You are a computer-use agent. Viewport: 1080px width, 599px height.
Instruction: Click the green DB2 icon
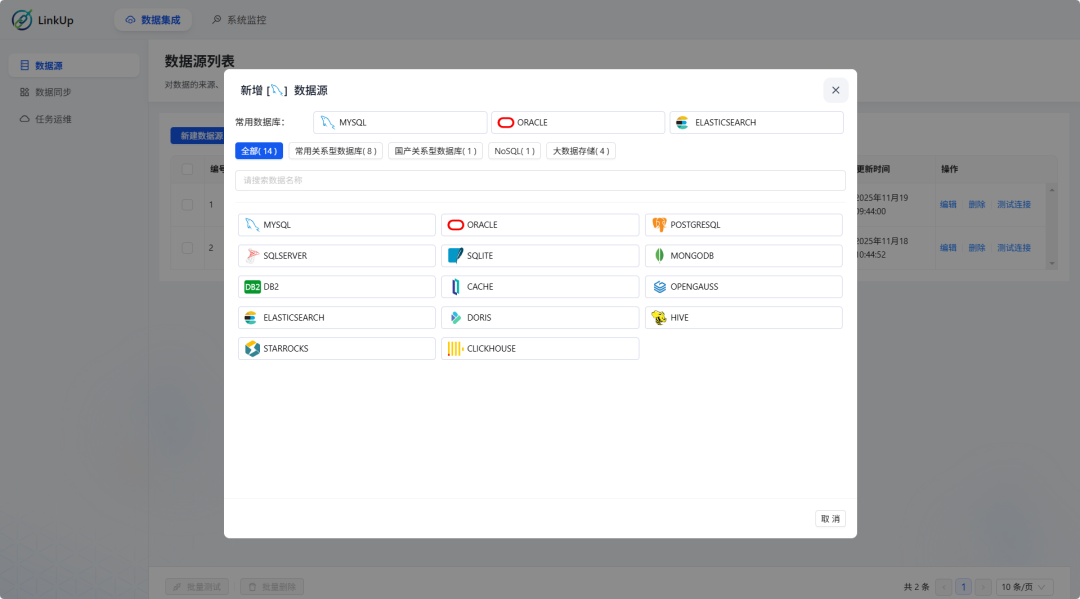point(252,286)
